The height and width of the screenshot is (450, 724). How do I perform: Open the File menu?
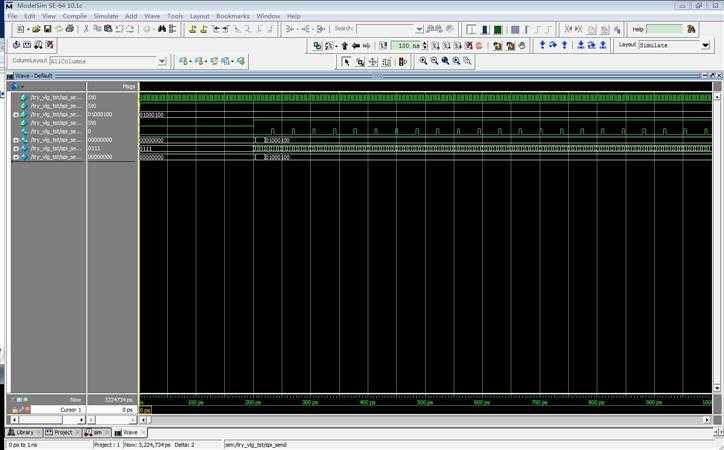click(x=12, y=16)
